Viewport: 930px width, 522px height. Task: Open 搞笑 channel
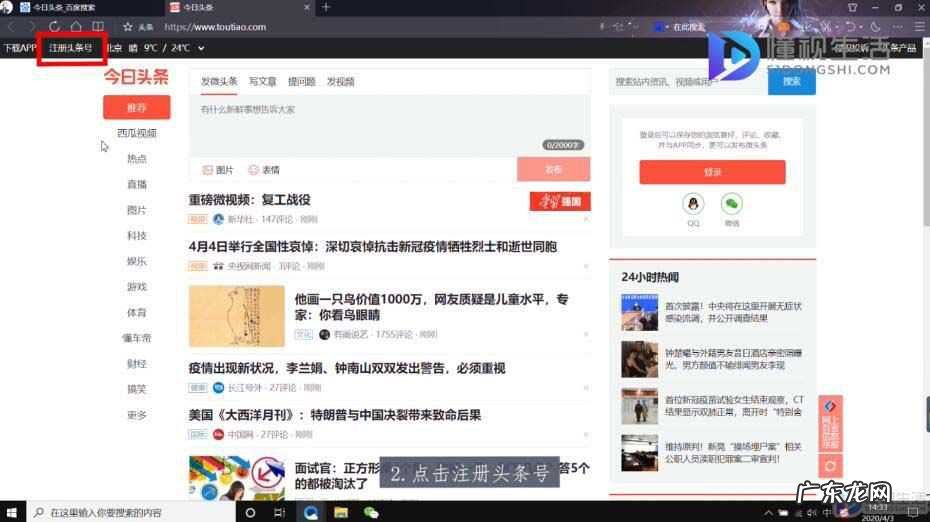[136, 389]
